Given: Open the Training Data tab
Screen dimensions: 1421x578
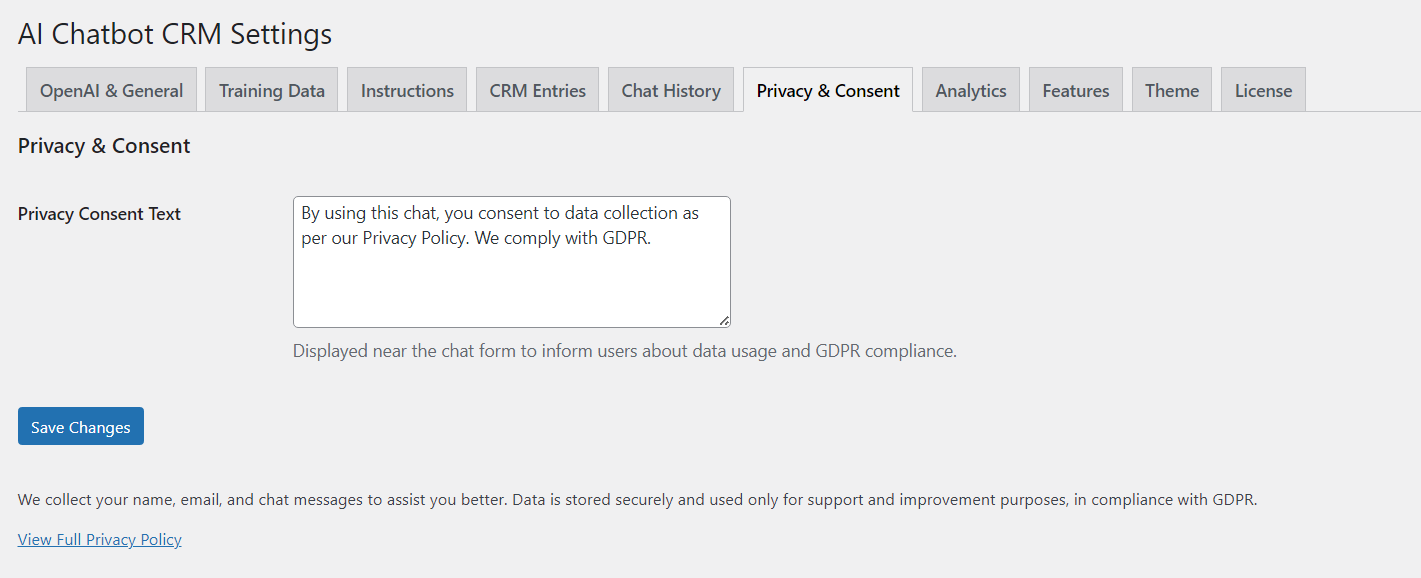Looking at the screenshot, I should pyautogui.click(x=271, y=89).
